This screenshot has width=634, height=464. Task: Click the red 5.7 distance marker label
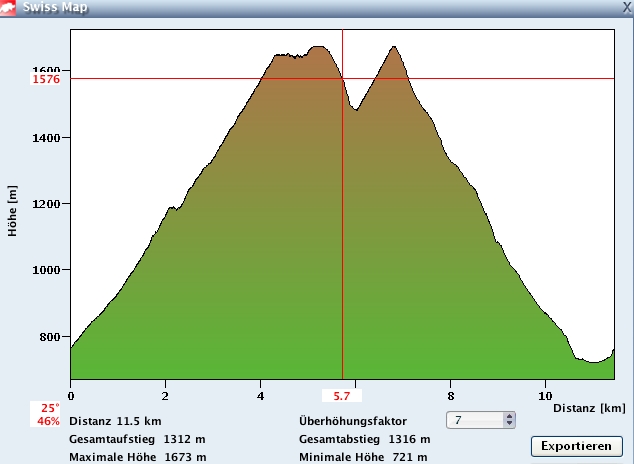(x=342, y=396)
